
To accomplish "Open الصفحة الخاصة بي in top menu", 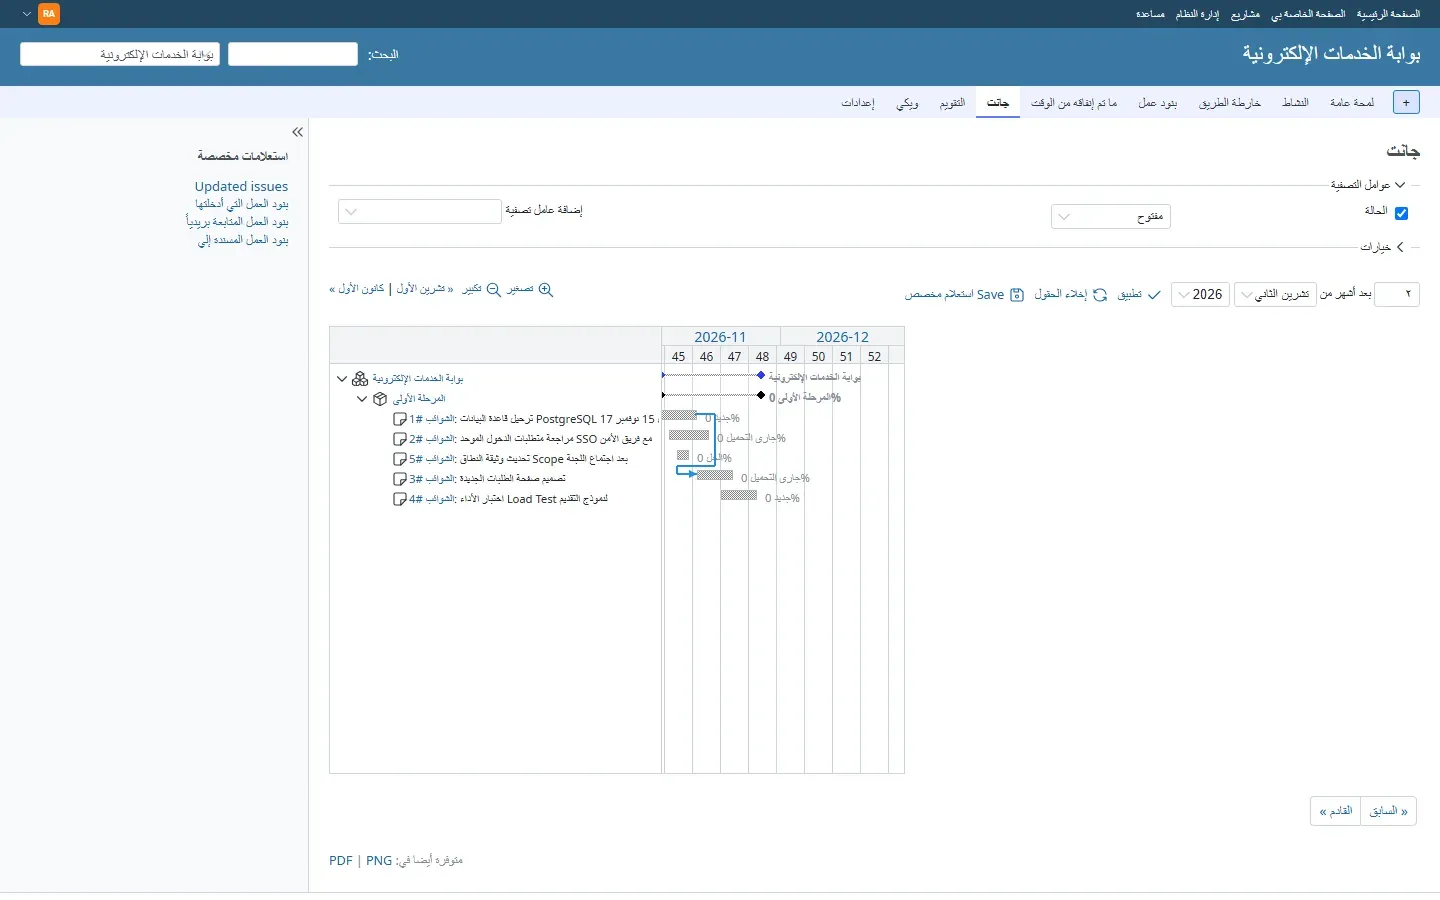I will [x=1308, y=14].
